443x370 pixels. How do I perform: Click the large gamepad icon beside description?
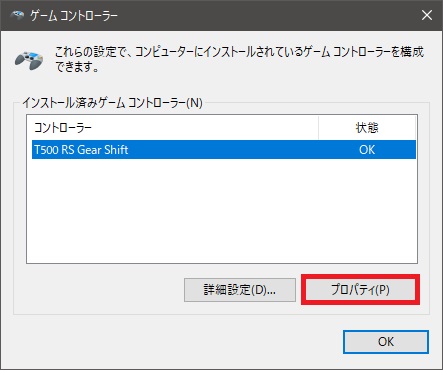pos(29,61)
